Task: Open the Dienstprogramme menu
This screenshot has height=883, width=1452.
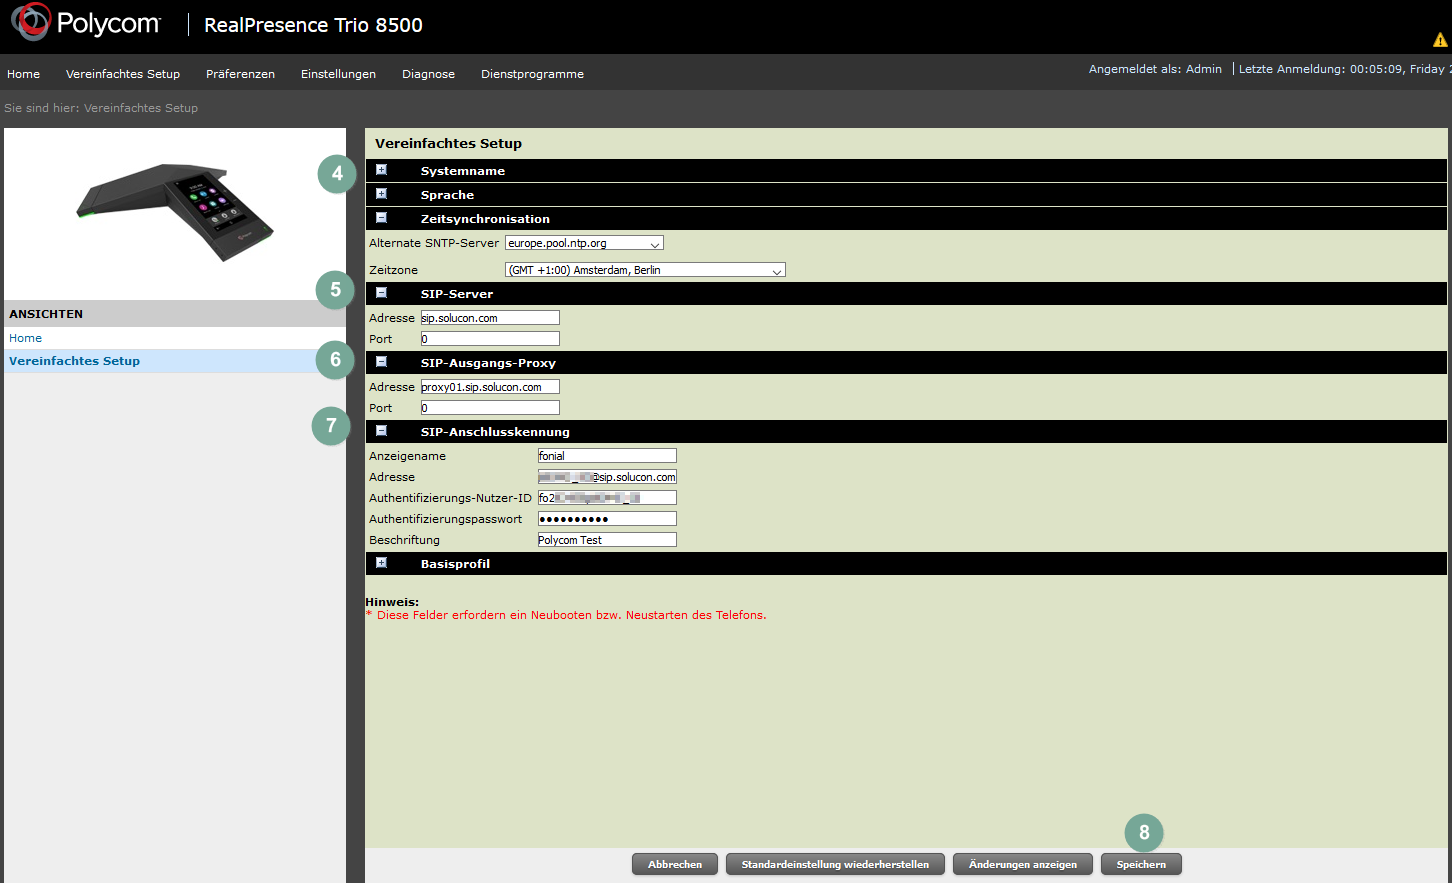Action: tap(532, 74)
